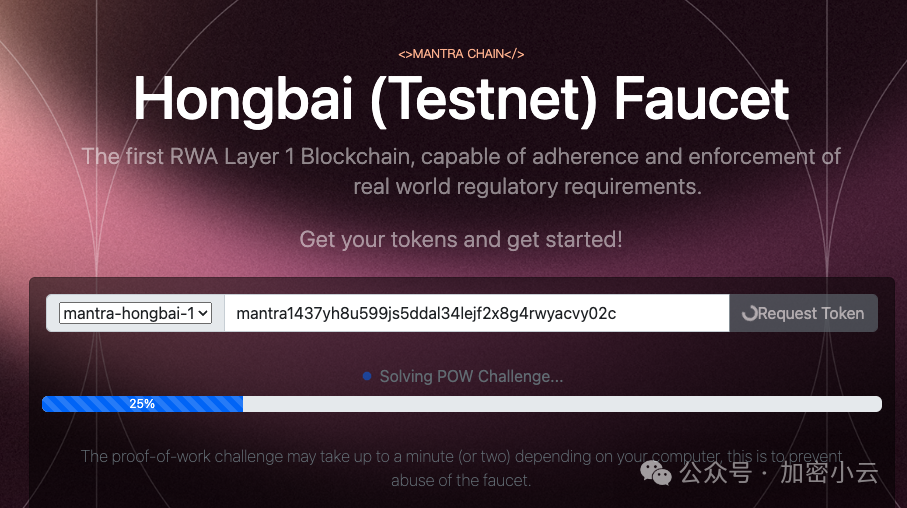Click the Get your tokens and get started text

click(461, 240)
